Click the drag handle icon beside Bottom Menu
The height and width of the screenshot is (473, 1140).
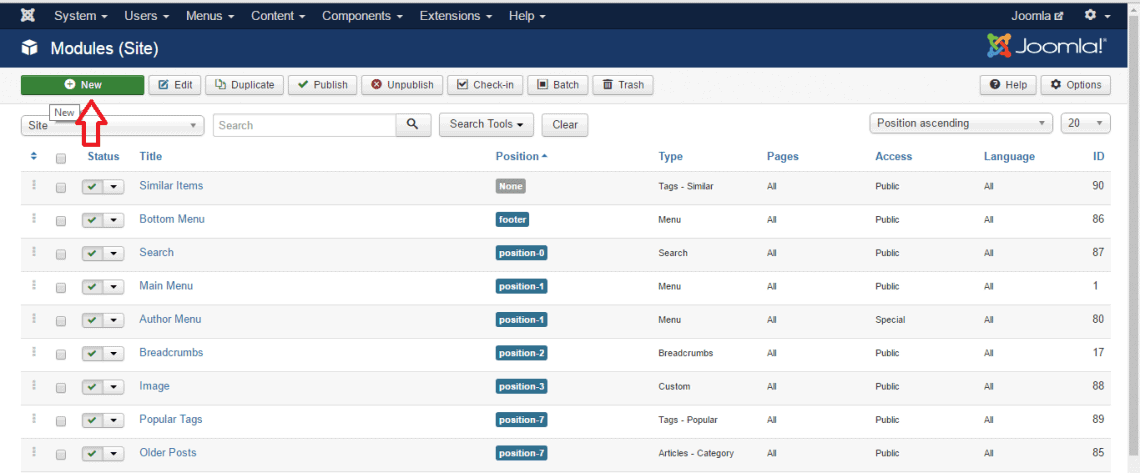coord(34,219)
